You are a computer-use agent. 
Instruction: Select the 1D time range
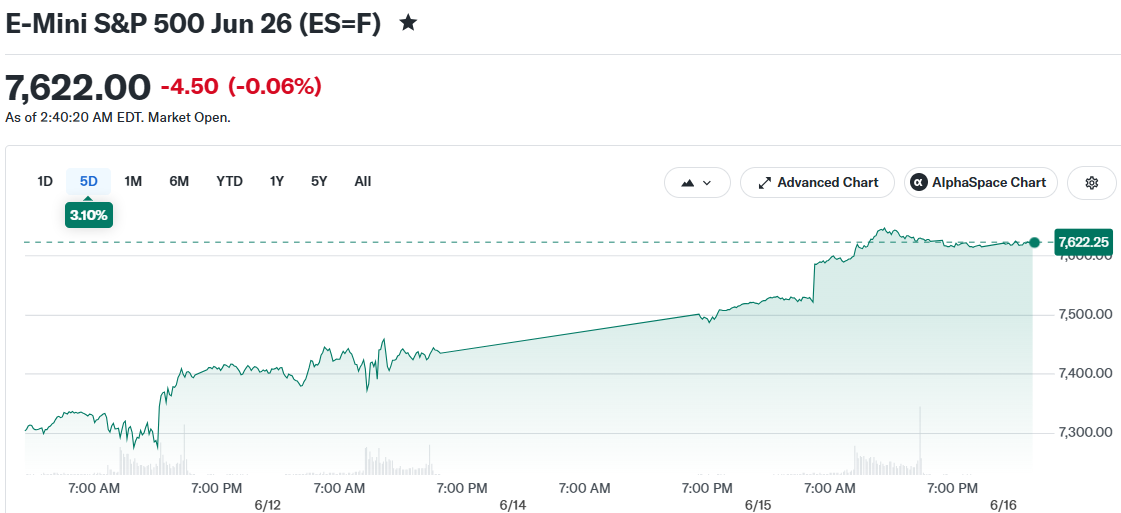(x=45, y=181)
